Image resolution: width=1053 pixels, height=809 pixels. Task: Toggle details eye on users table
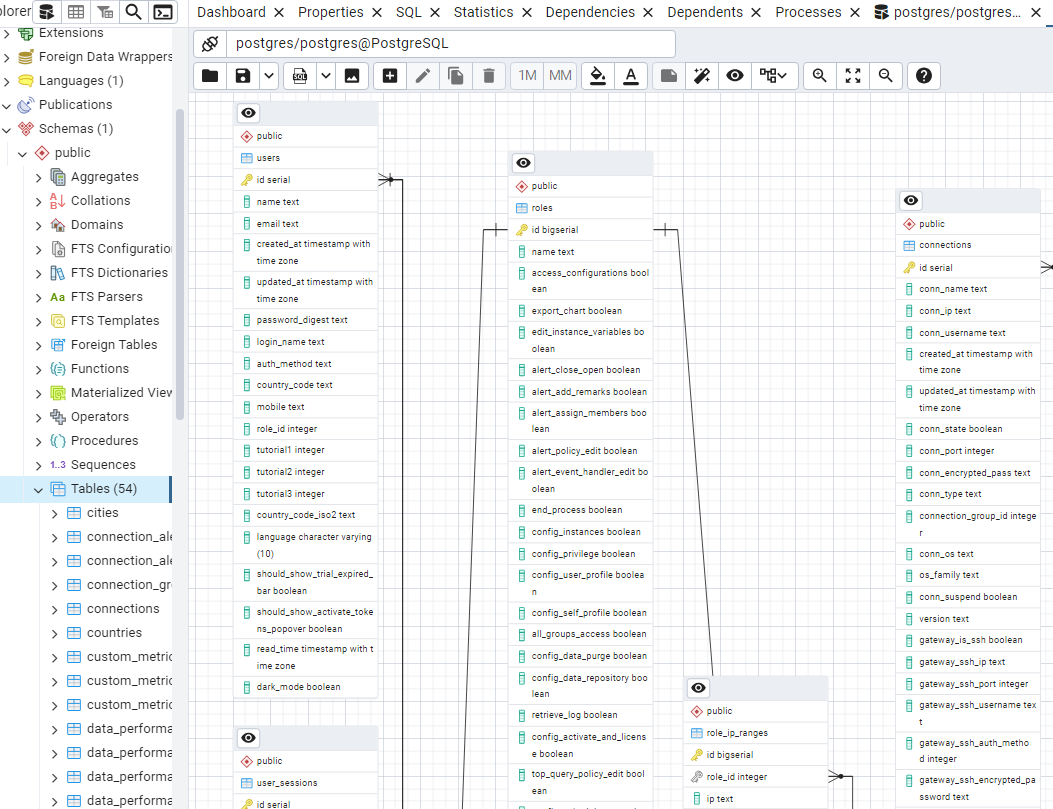[248, 113]
